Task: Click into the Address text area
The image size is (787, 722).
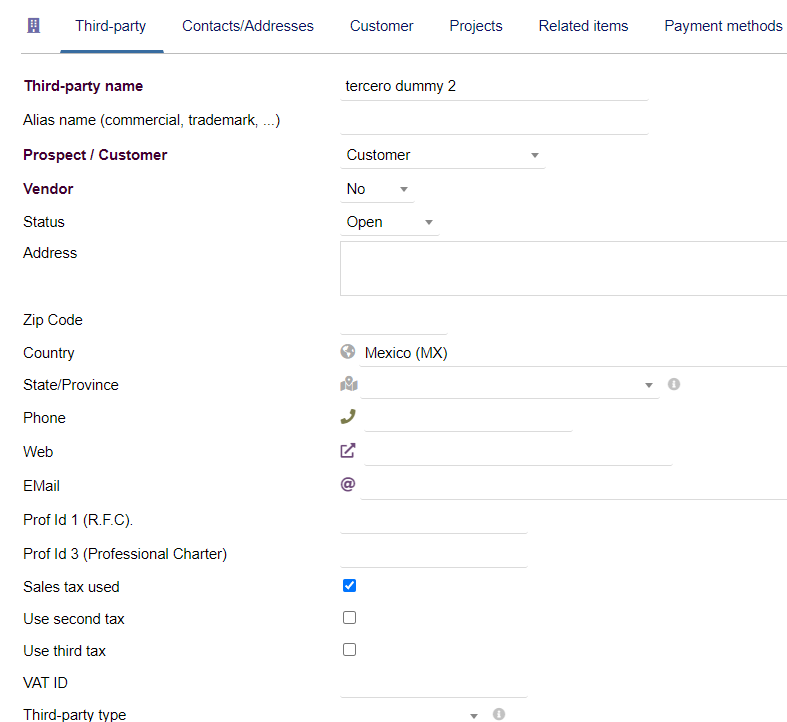Action: coord(564,269)
